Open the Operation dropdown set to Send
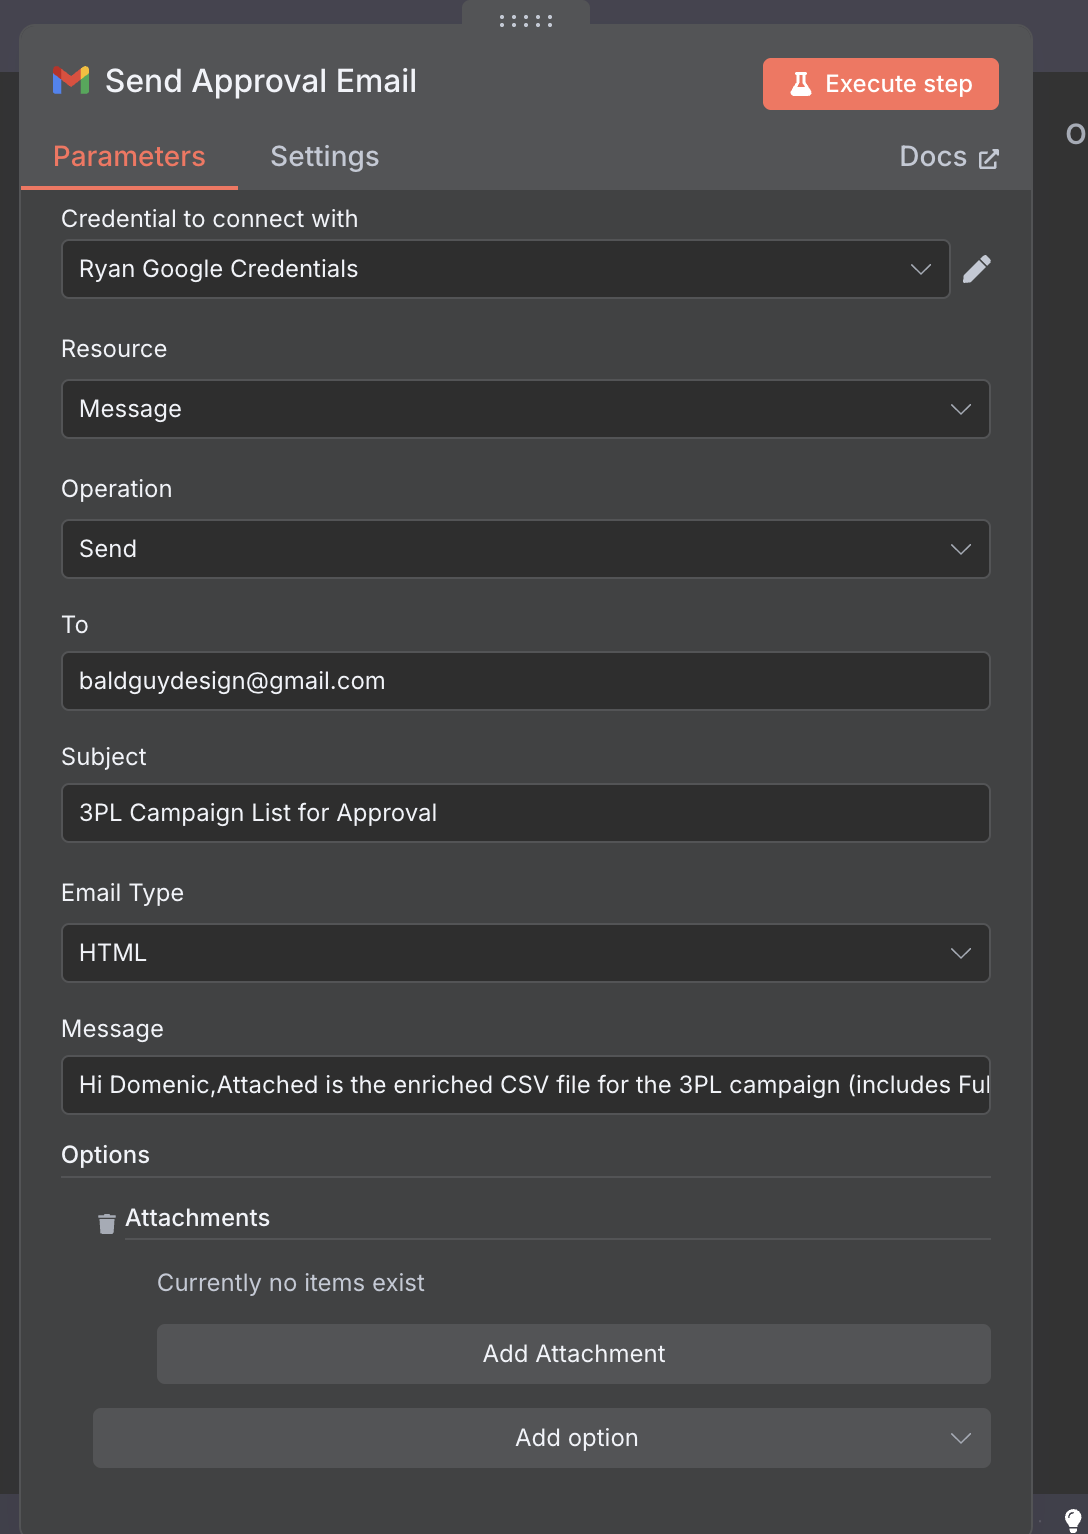 point(526,549)
